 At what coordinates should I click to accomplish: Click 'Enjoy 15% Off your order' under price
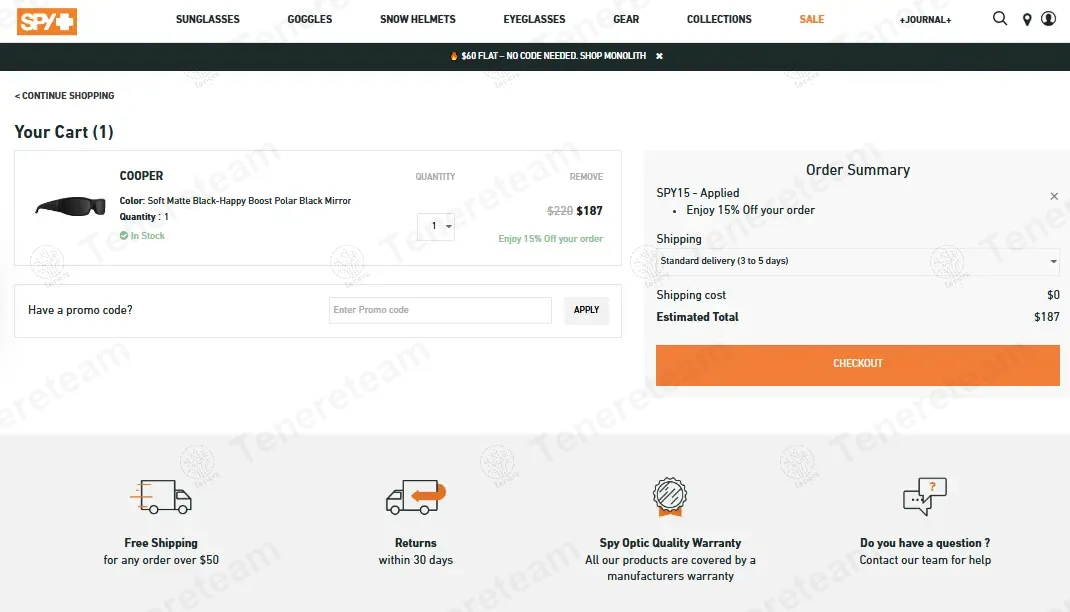(x=551, y=239)
